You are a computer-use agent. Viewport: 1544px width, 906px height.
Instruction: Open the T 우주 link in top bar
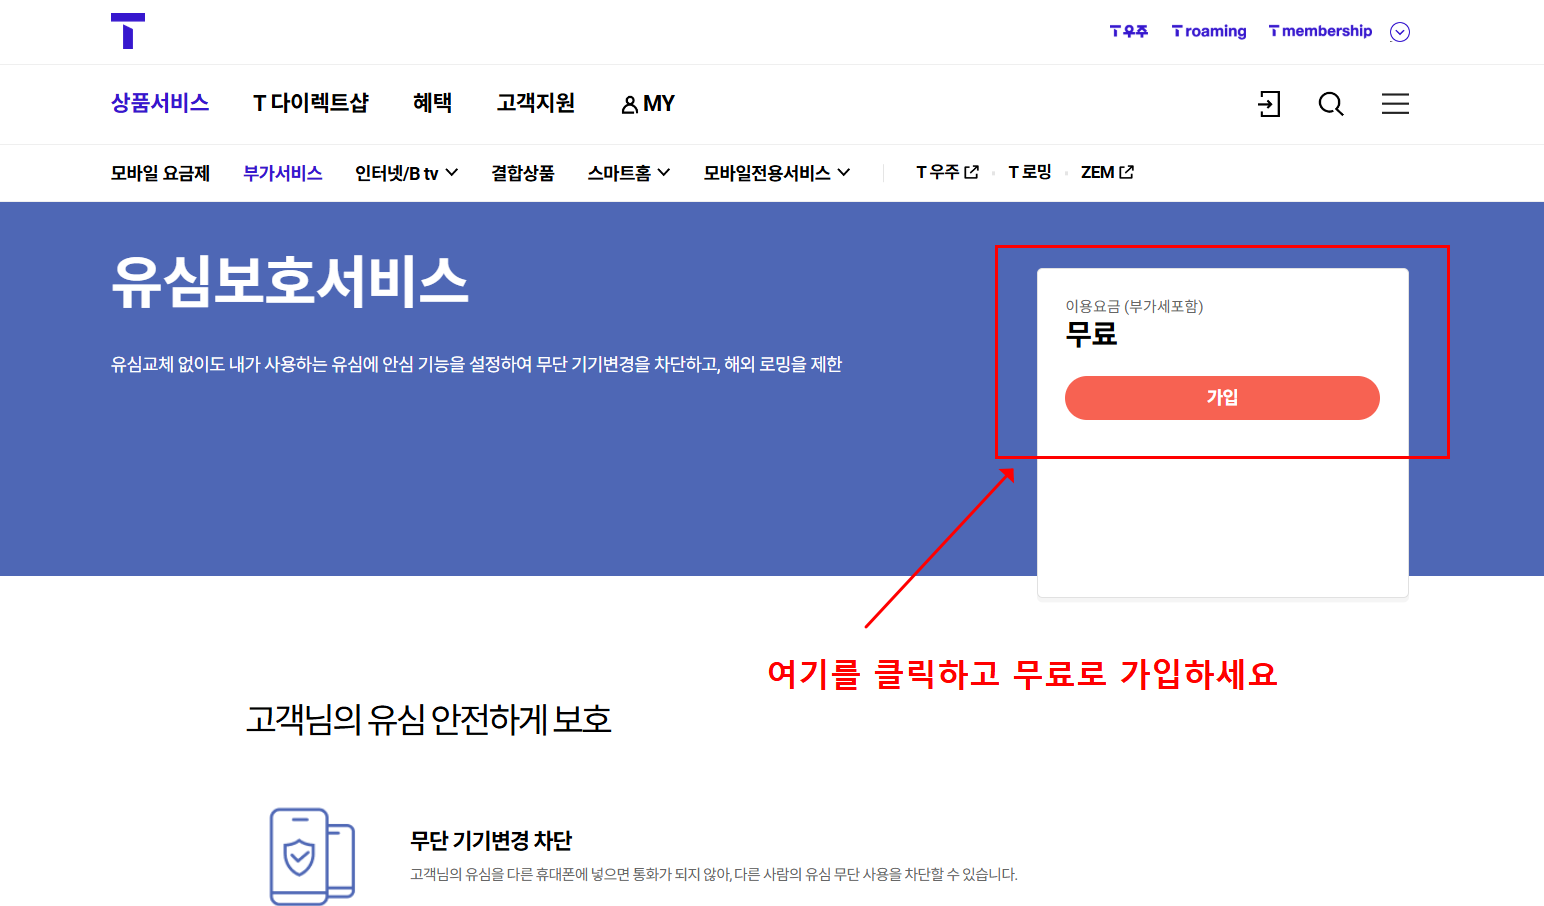[x=1129, y=31]
